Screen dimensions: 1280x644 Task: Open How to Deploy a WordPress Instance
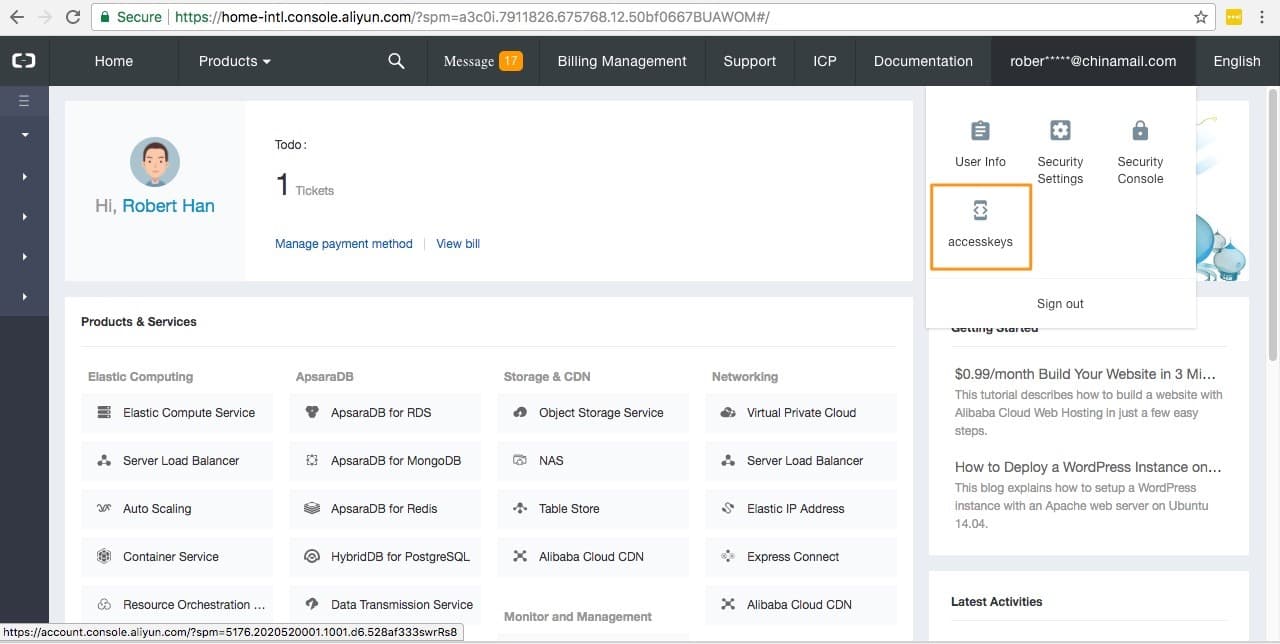pyautogui.click(x=1088, y=467)
